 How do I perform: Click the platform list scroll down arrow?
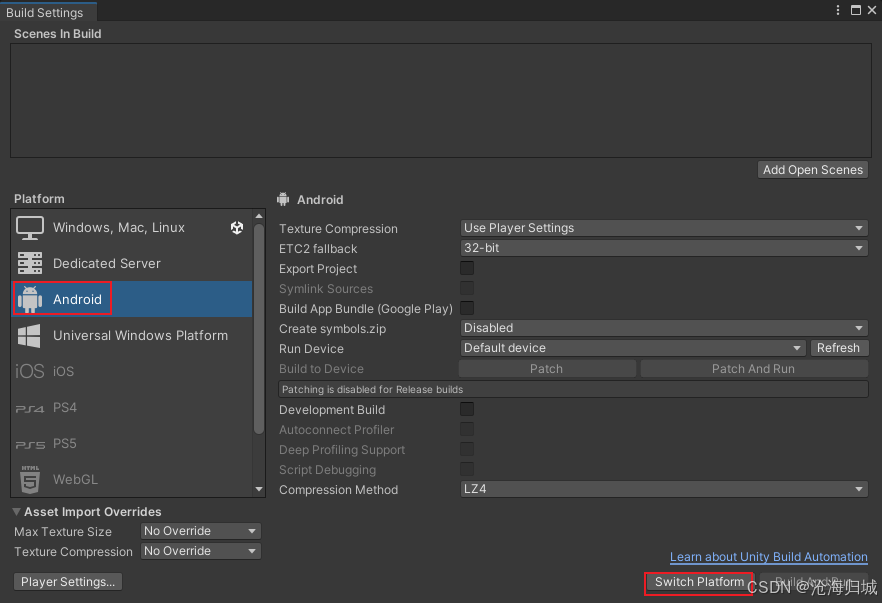coord(259,489)
